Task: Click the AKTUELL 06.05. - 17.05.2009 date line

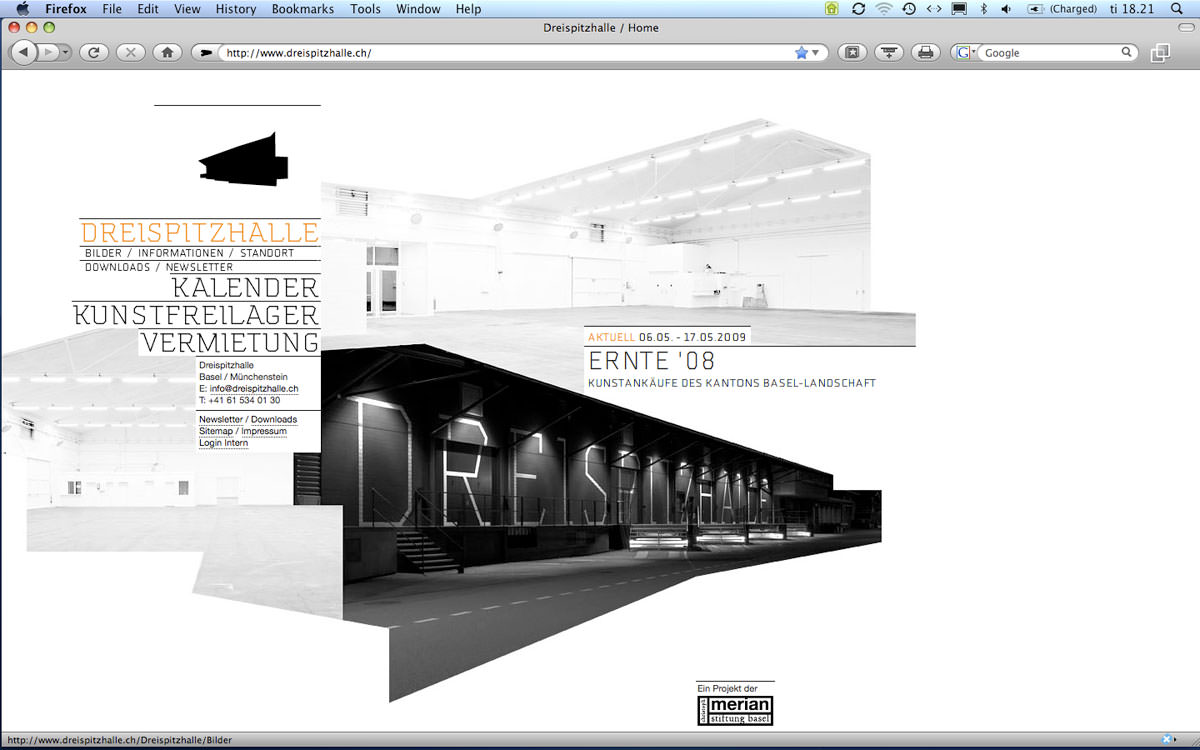Action: pyautogui.click(x=667, y=336)
